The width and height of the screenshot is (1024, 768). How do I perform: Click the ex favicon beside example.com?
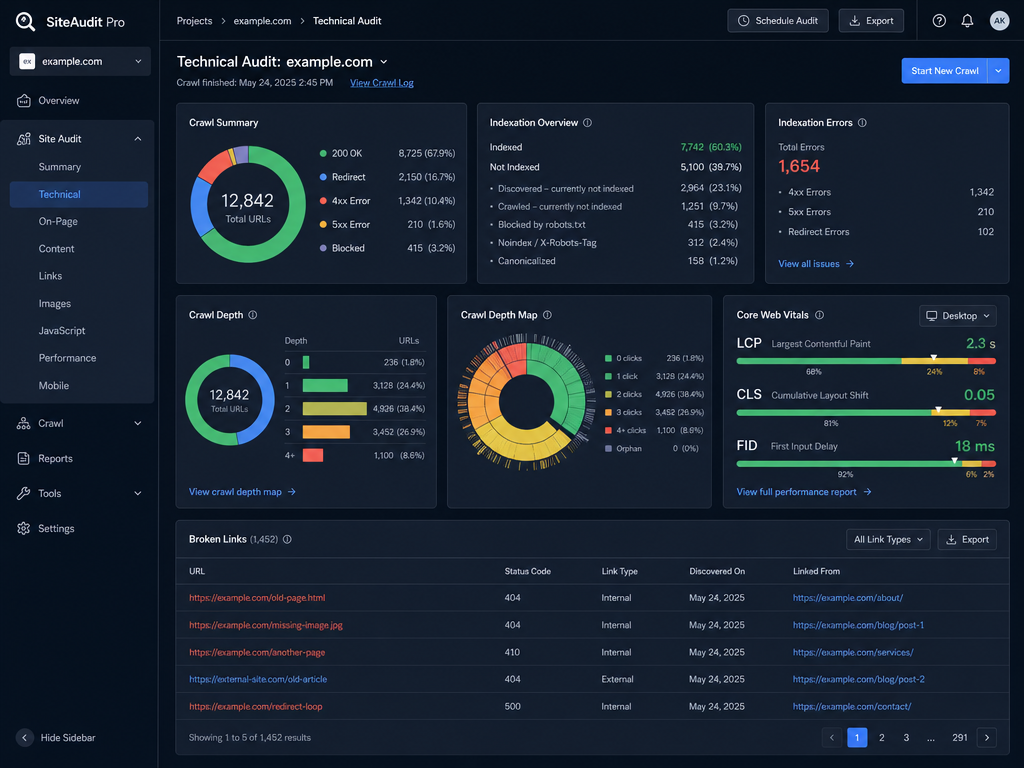click(x=27, y=61)
